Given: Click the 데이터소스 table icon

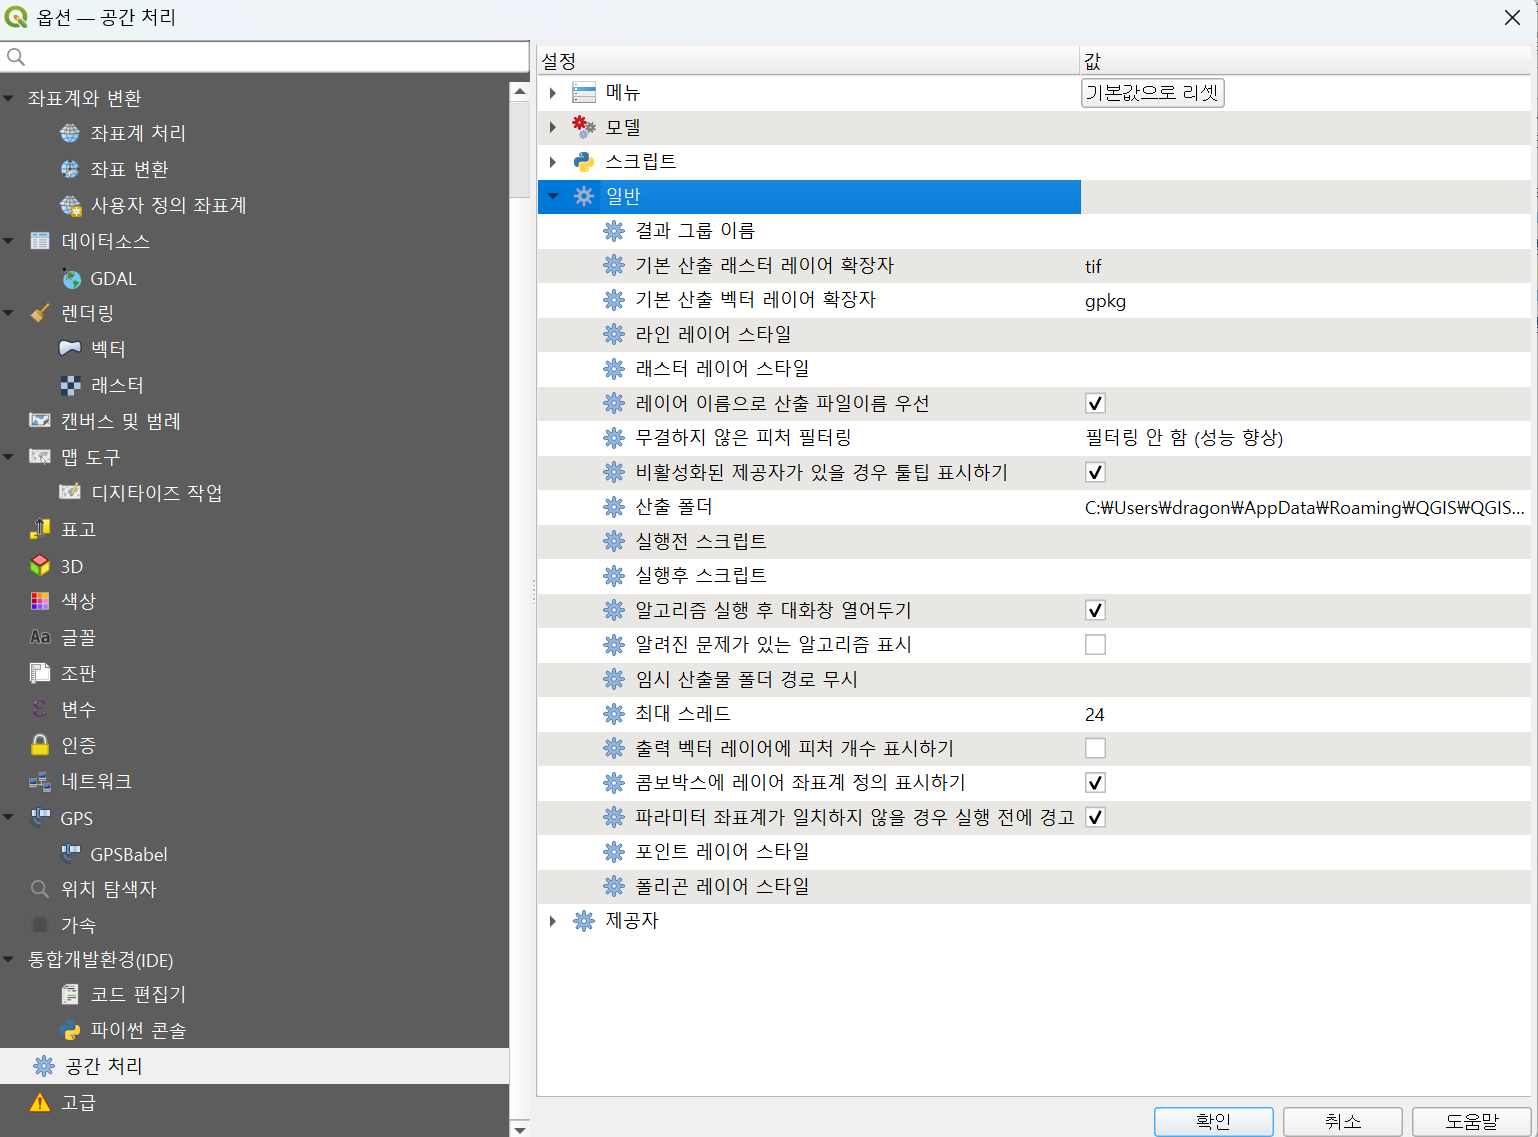Looking at the screenshot, I should pos(40,241).
